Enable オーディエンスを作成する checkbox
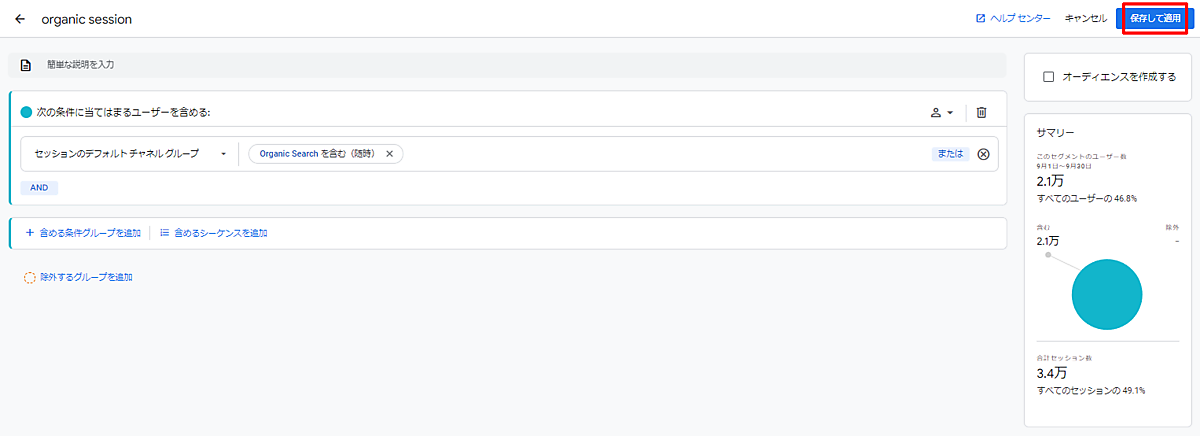 (1049, 77)
